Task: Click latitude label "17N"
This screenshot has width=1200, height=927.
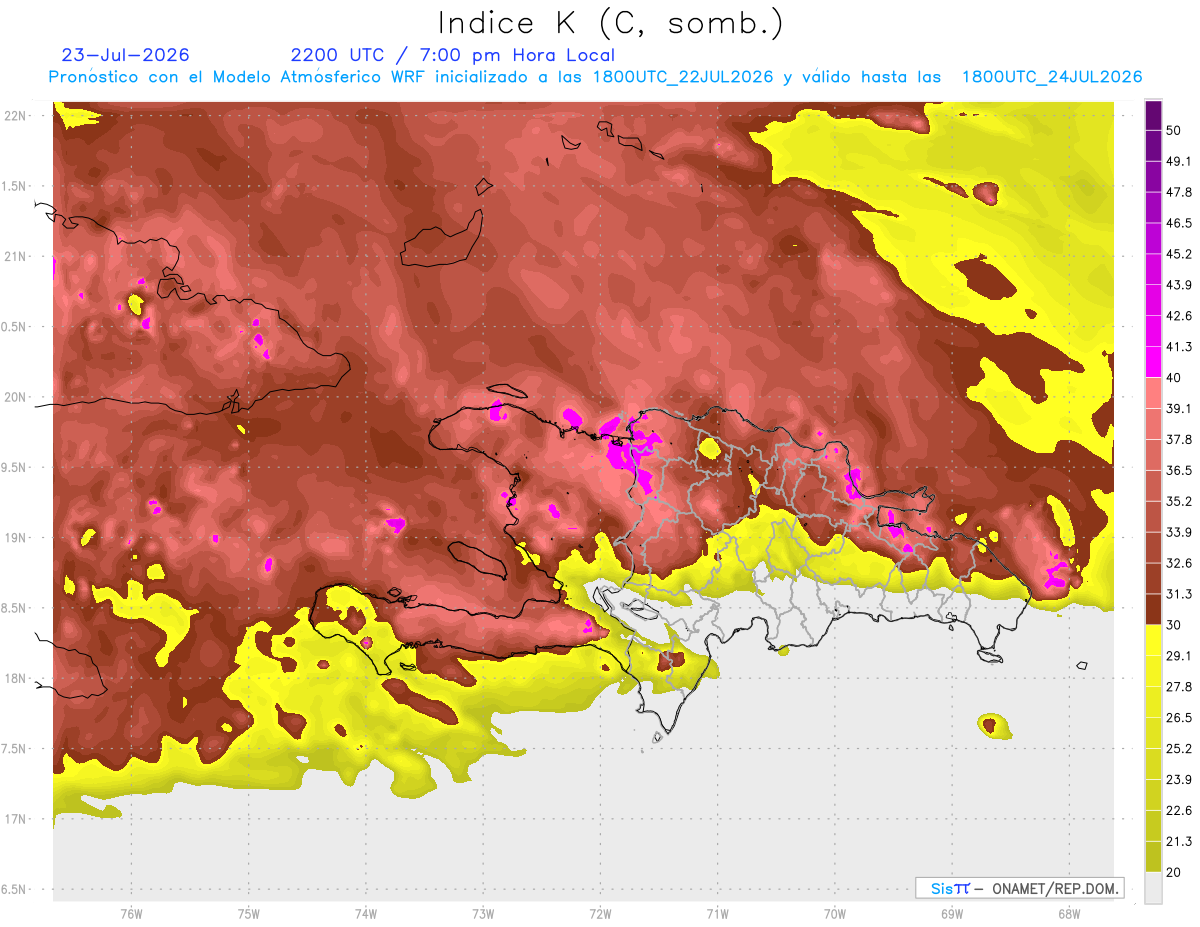Action: point(16,819)
